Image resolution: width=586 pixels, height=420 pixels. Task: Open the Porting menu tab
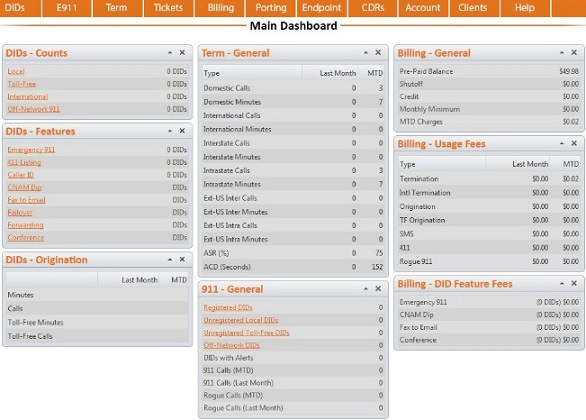(271, 8)
